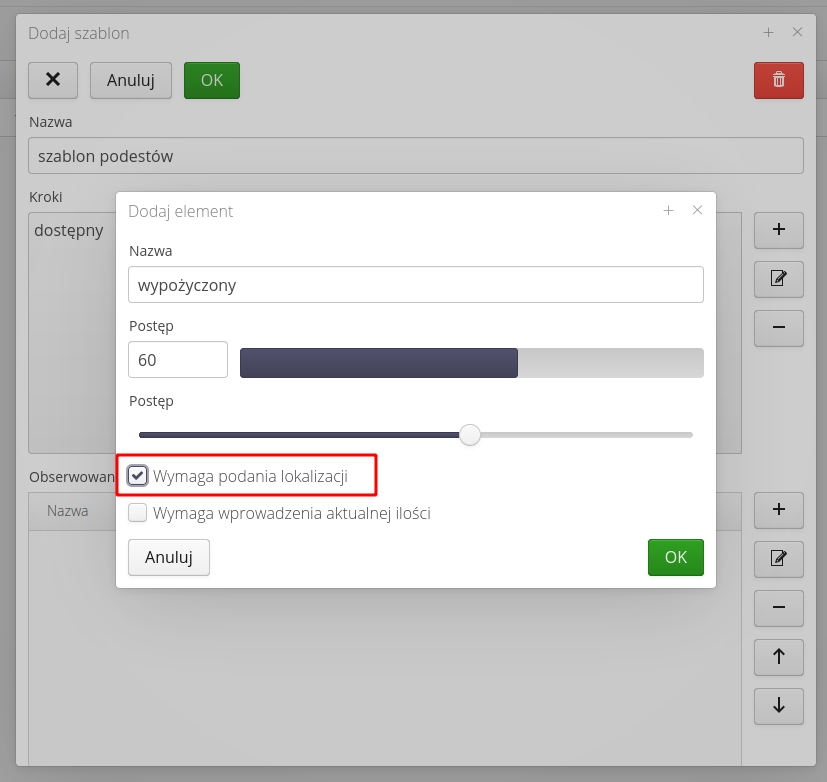827x782 pixels.
Task: Focus the Nazwa field containing wypożyczony
Action: pyautogui.click(x=415, y=284)
